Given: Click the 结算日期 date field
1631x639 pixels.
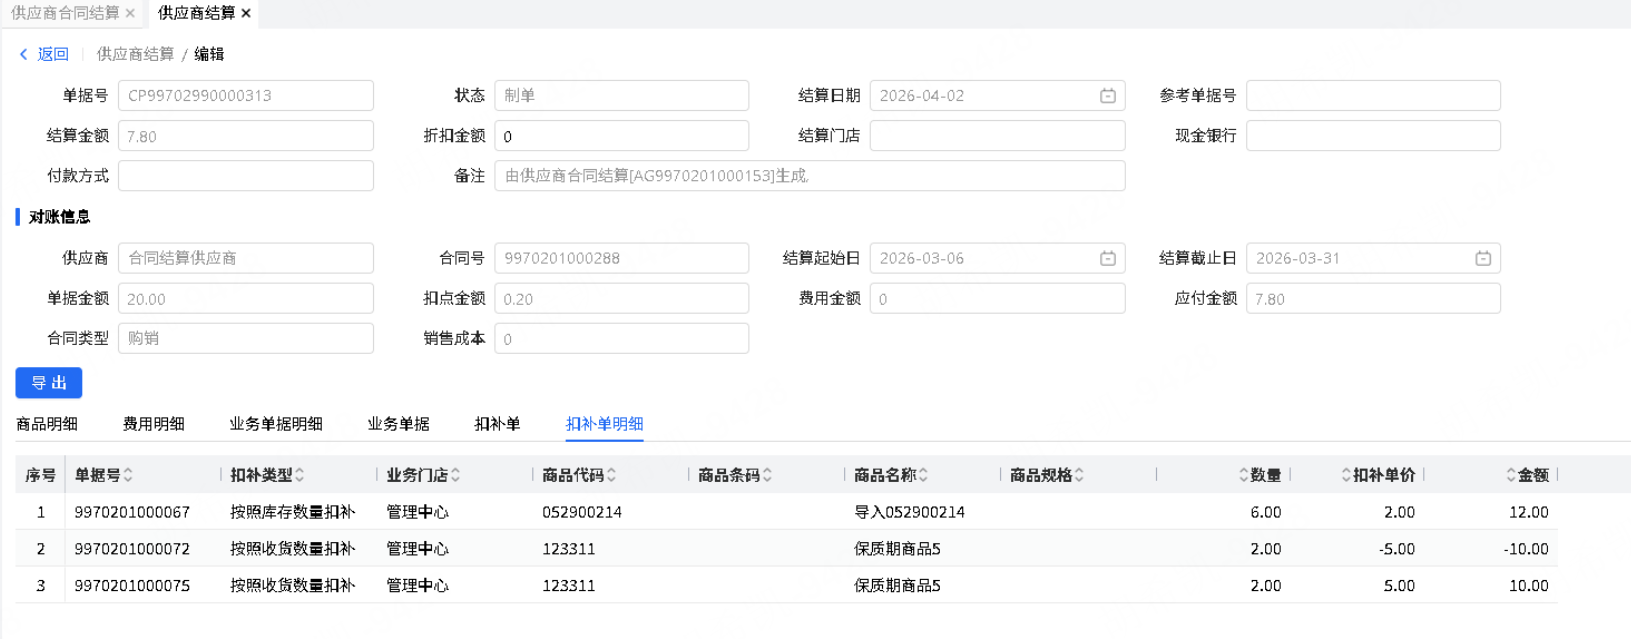Looking at the screenshot, I should tap(997, 96).
